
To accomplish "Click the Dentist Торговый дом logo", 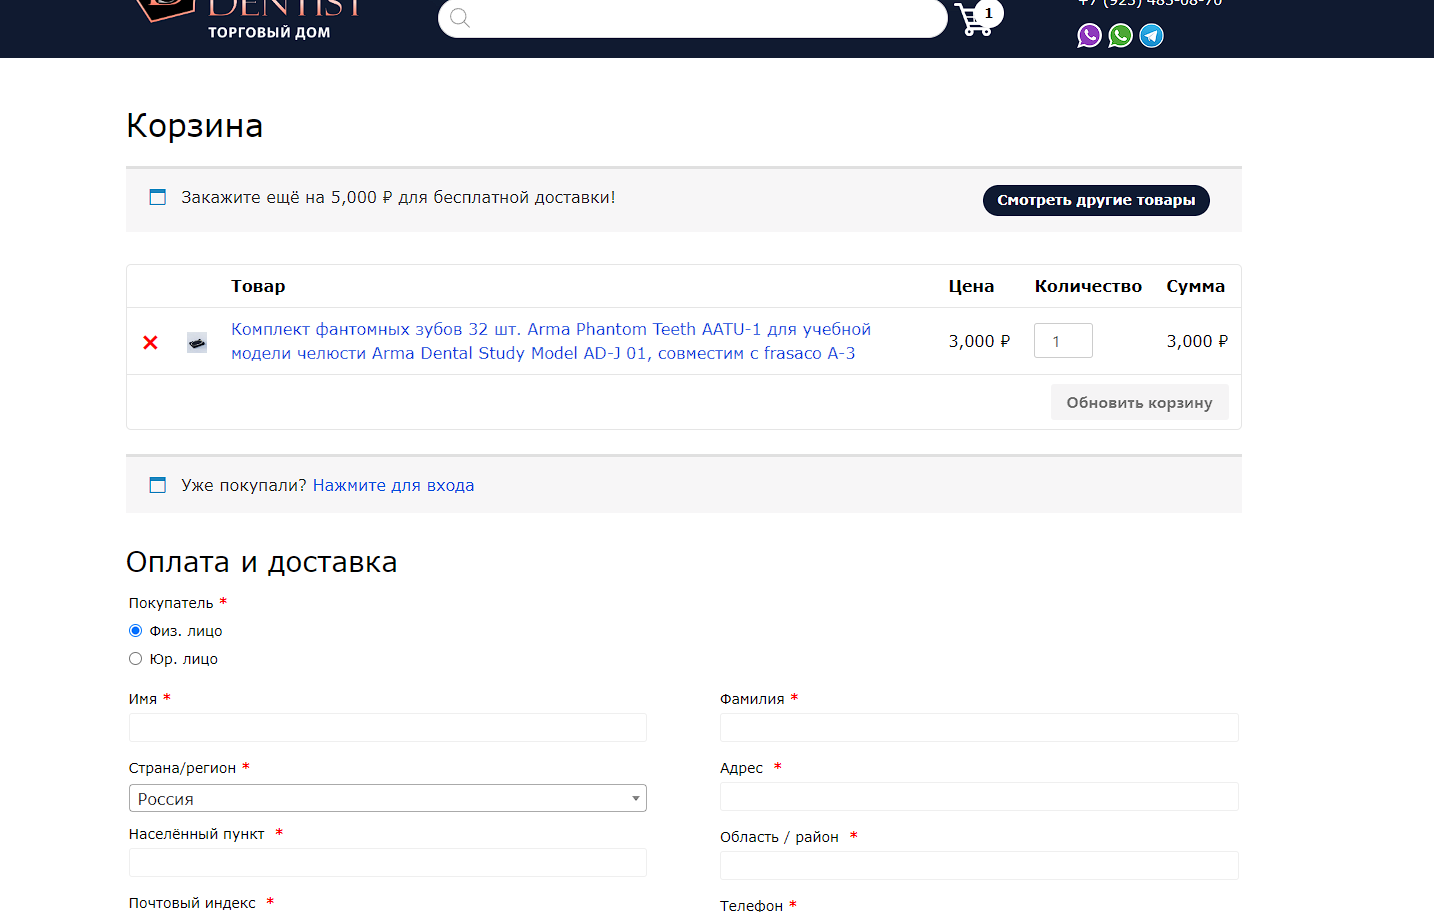I will [x=250, y=20].
